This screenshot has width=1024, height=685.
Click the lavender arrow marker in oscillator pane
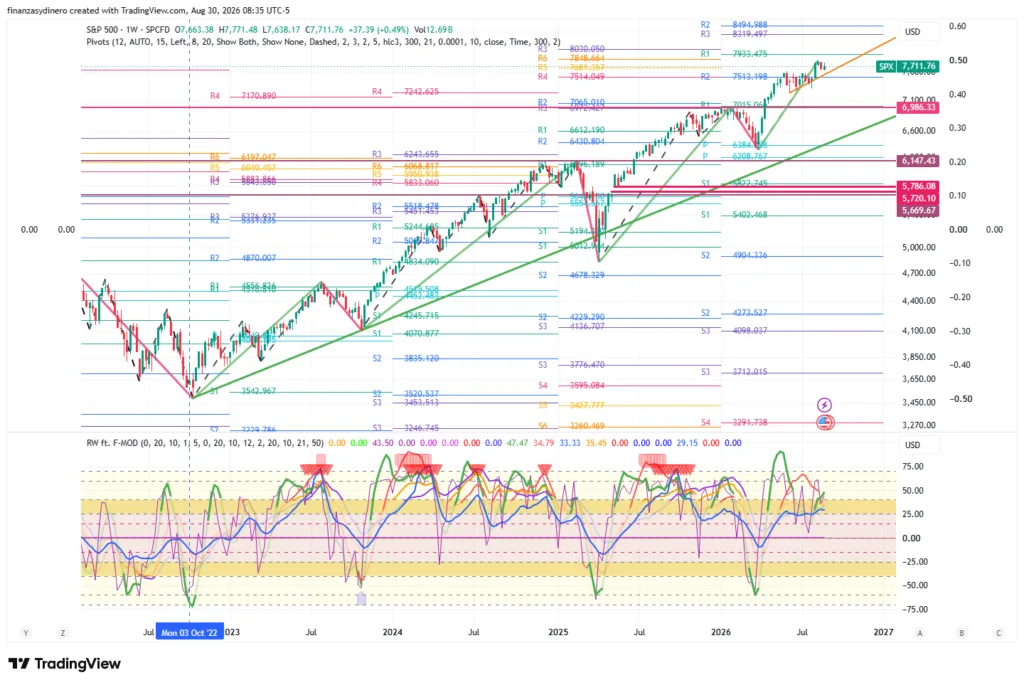361,597
